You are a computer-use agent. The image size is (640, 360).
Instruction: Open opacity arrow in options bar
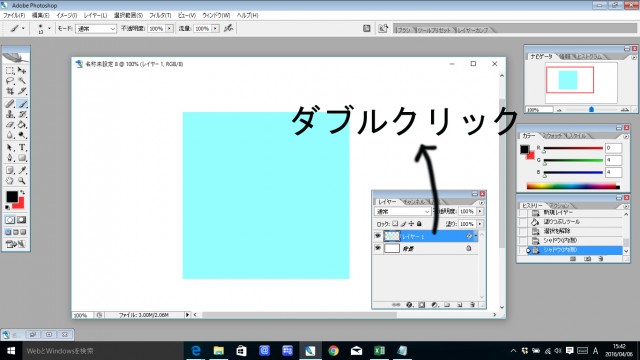click(x=169, y=29)
